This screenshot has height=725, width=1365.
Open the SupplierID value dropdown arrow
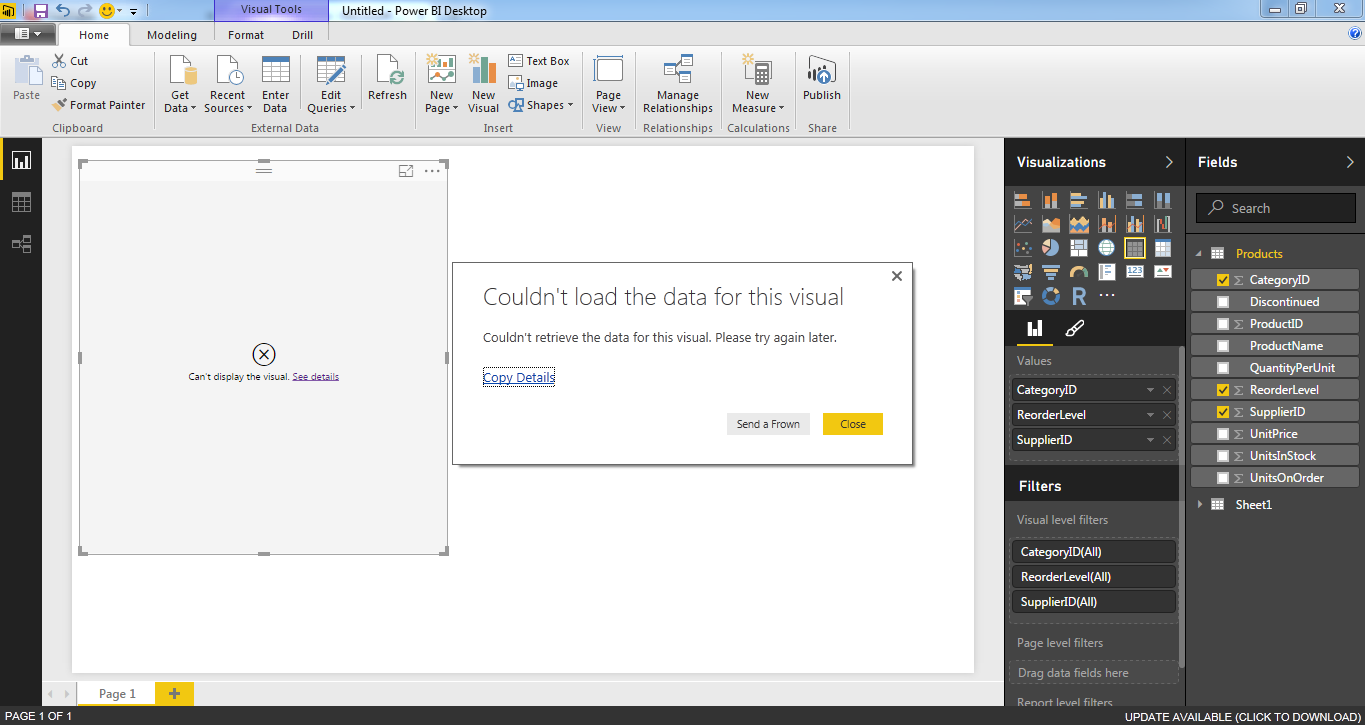[1151, 440]
